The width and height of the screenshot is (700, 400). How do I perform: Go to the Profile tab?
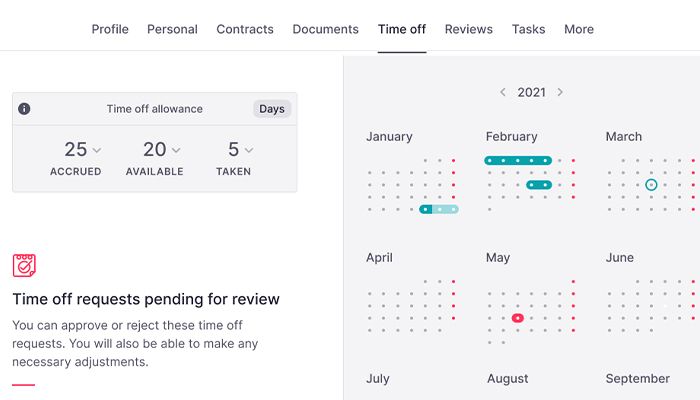click(110, 29)
